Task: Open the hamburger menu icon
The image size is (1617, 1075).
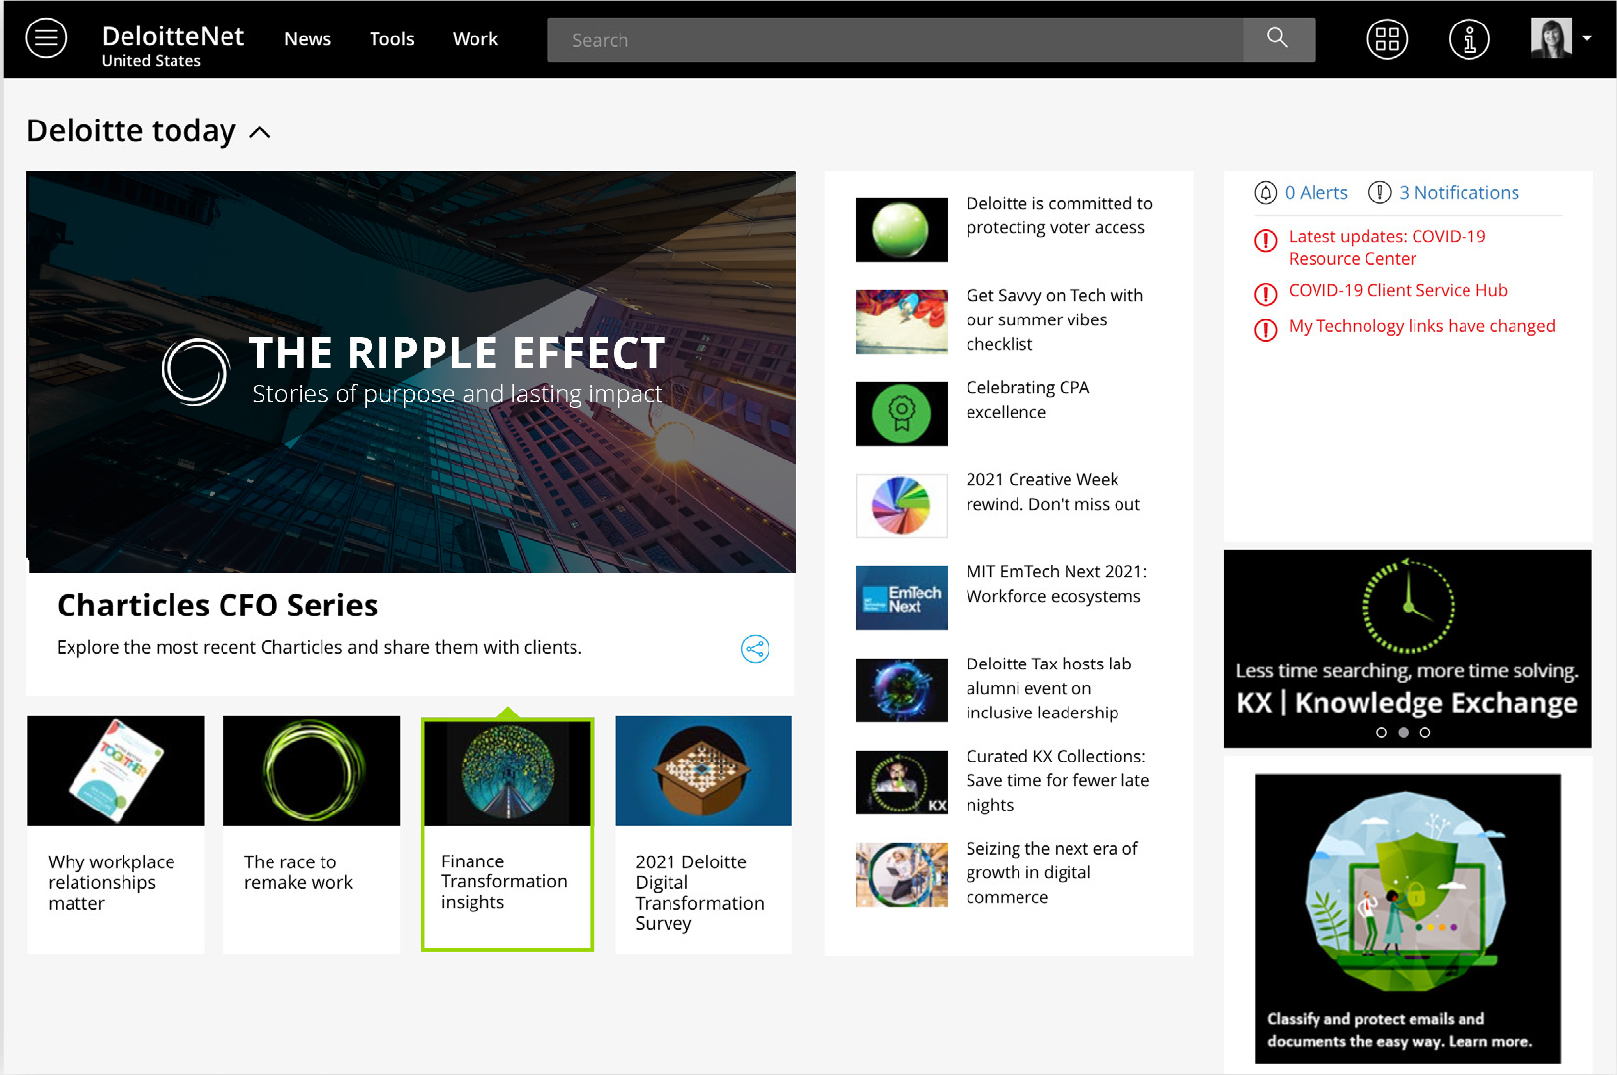Action: click(46, 39)
